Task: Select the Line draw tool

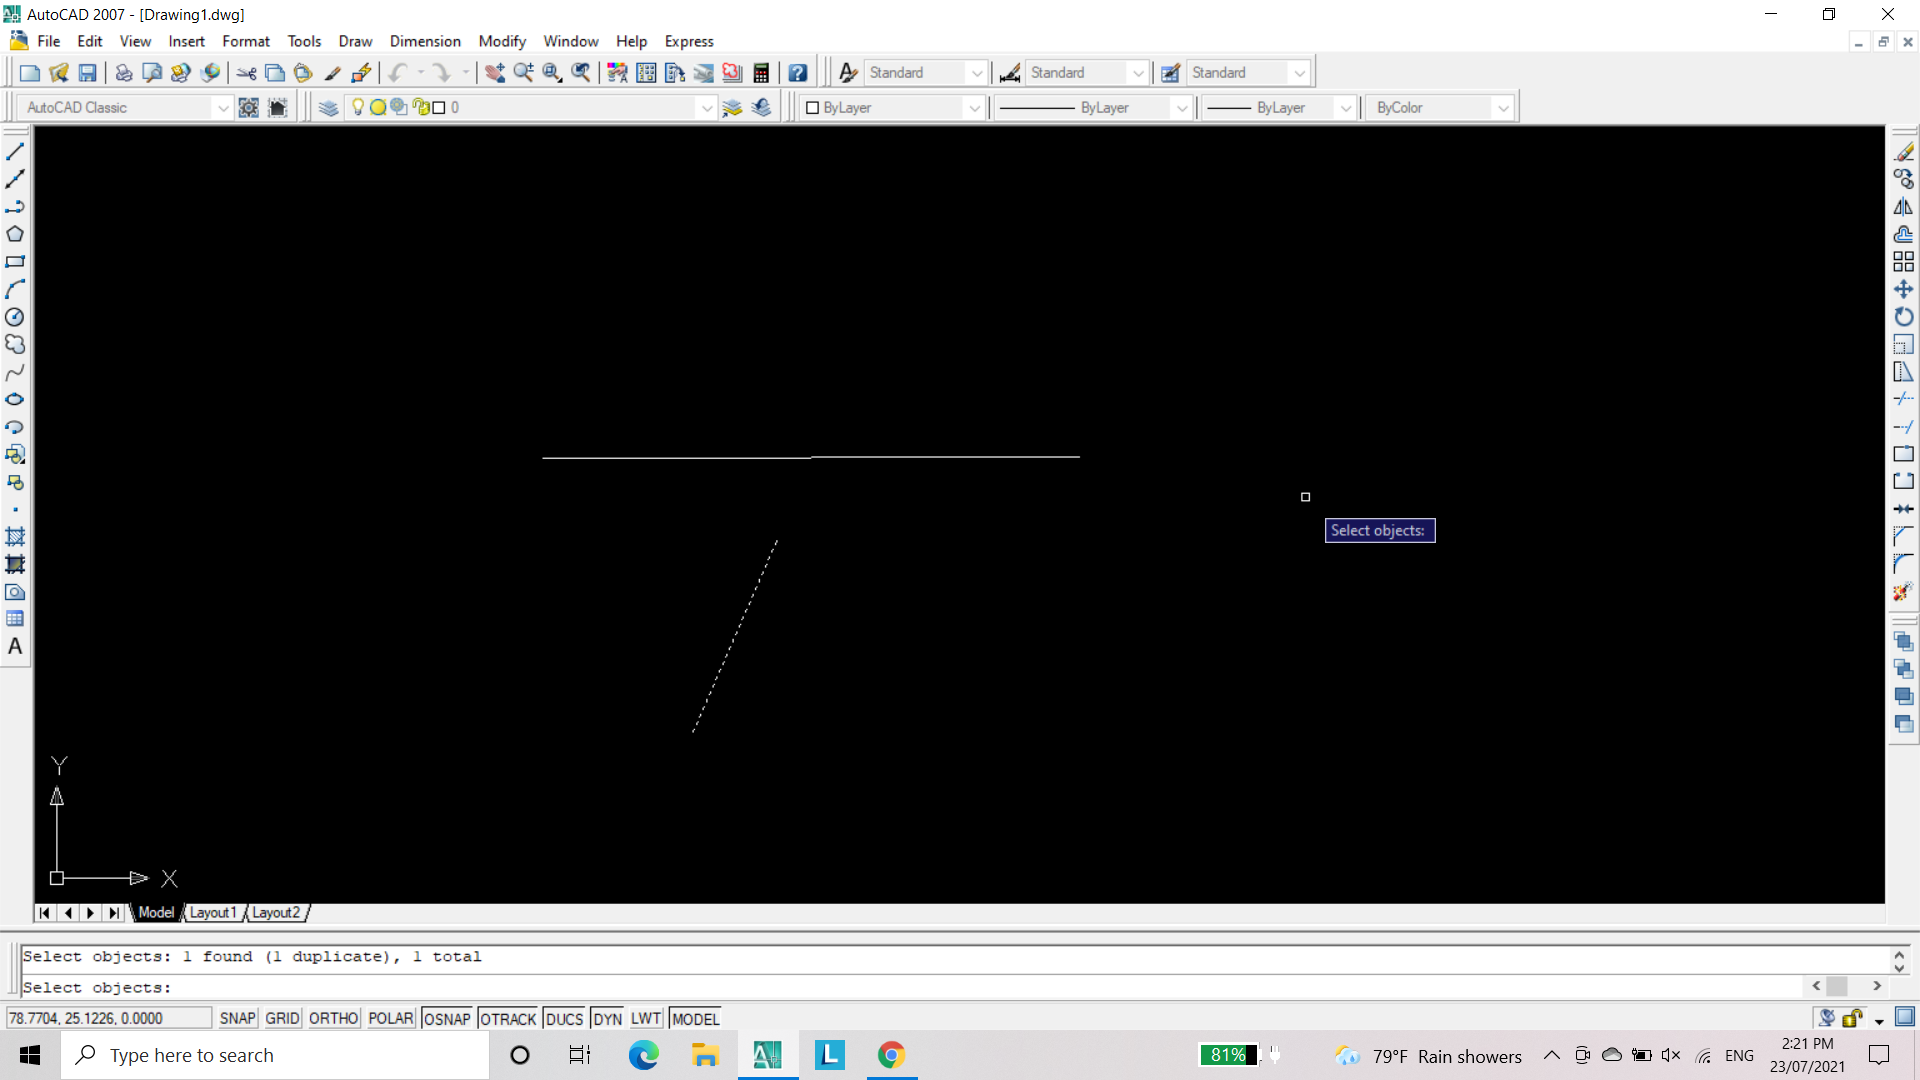Action: click(x=15, y=152)
